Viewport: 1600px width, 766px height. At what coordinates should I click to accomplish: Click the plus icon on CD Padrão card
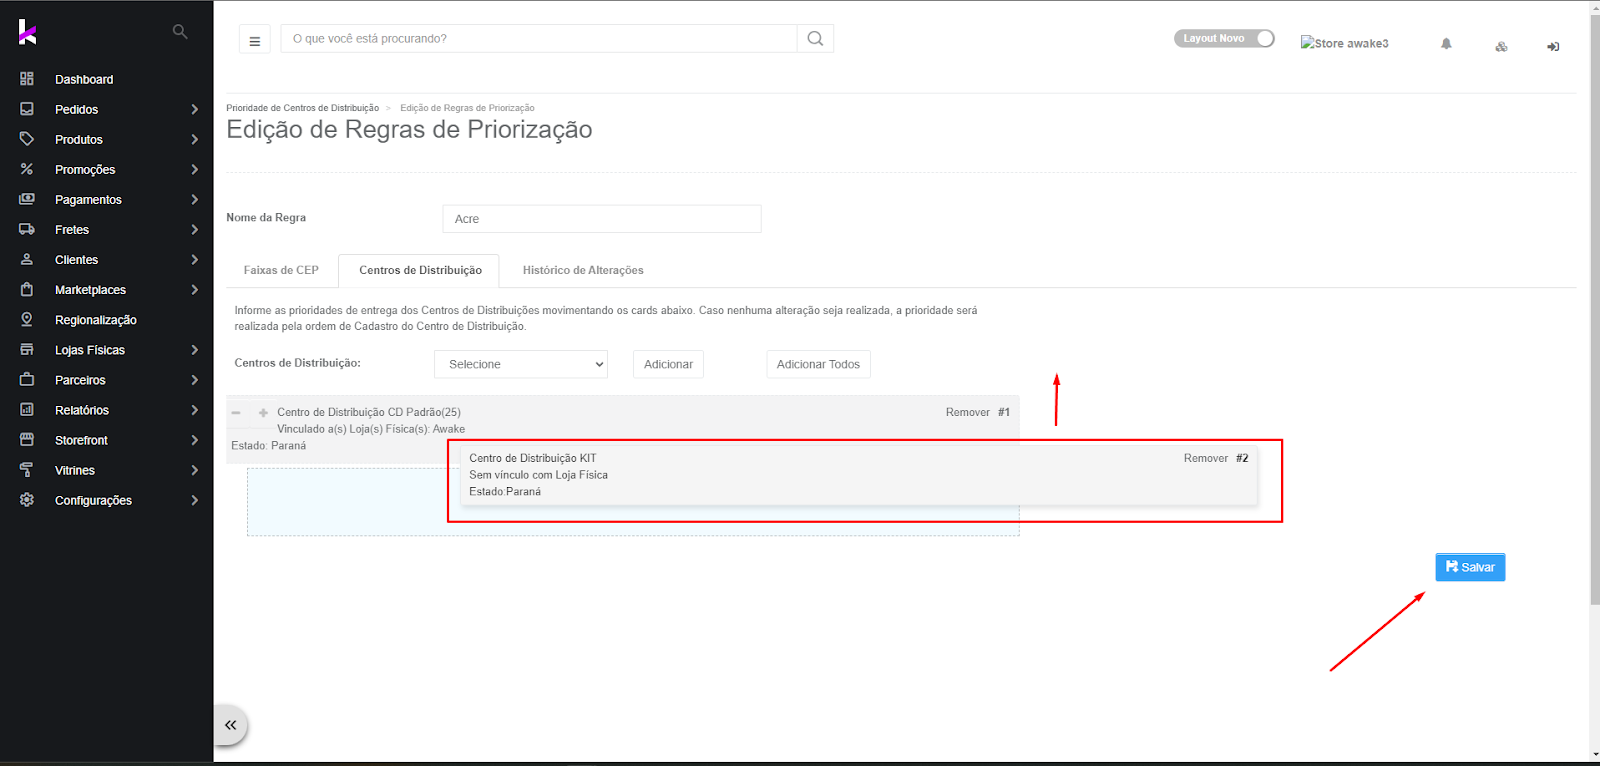pyautogui.click(x=263, y=412)
